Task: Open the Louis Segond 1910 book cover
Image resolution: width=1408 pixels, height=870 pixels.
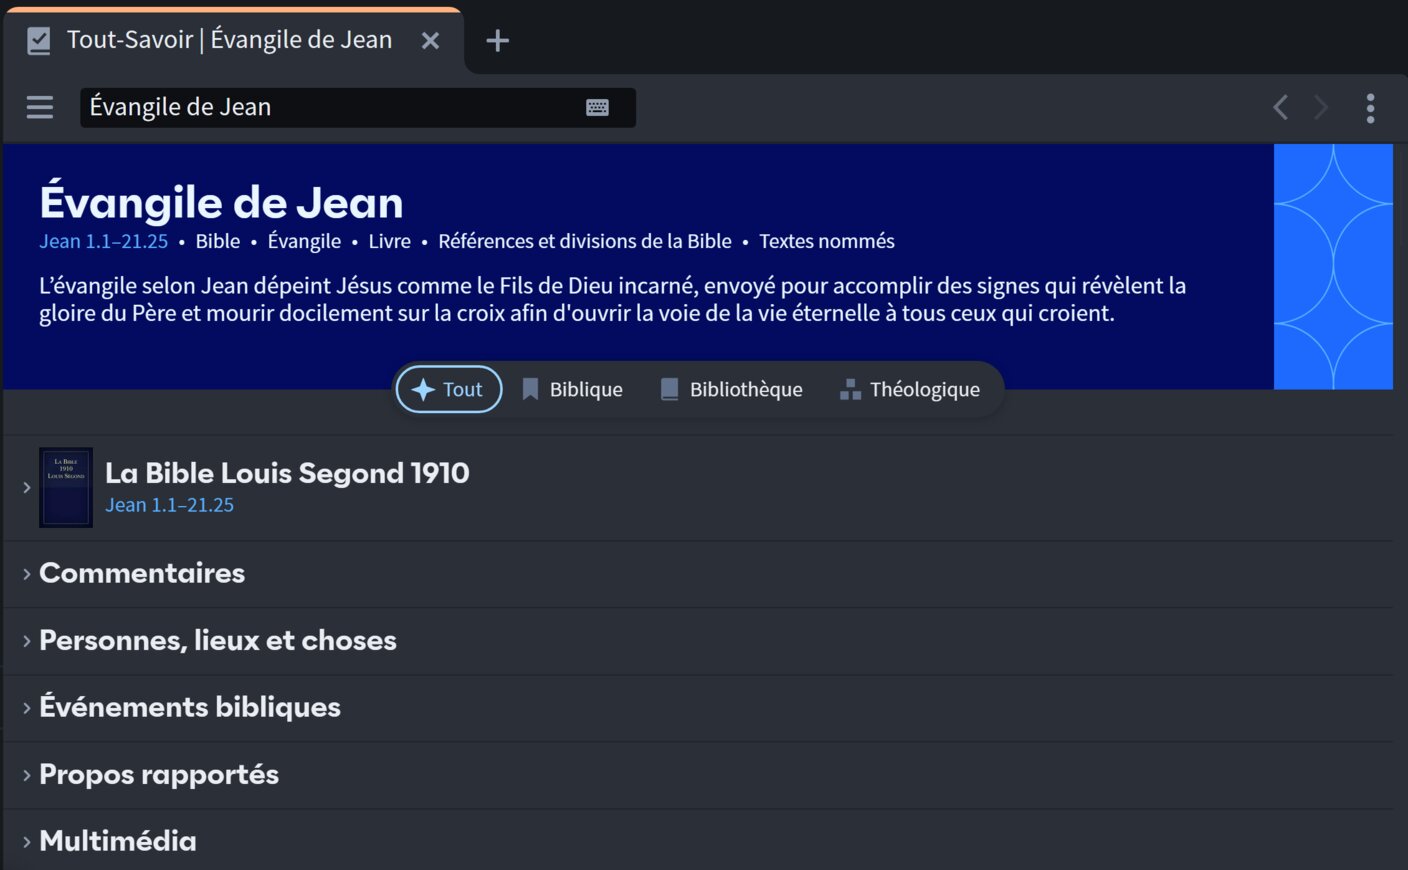Action: click(x=66, y=488)
